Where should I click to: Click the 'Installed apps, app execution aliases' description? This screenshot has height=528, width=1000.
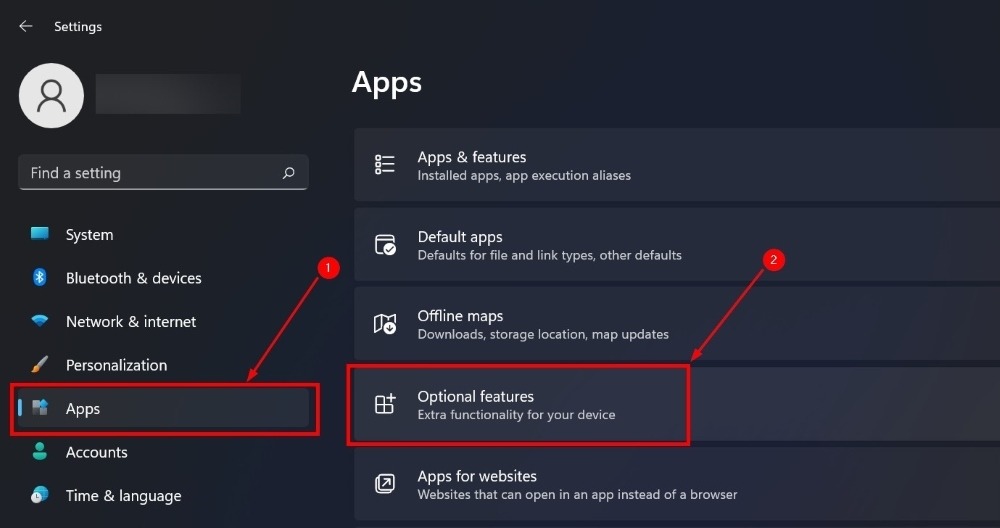(x=524, y=175)
